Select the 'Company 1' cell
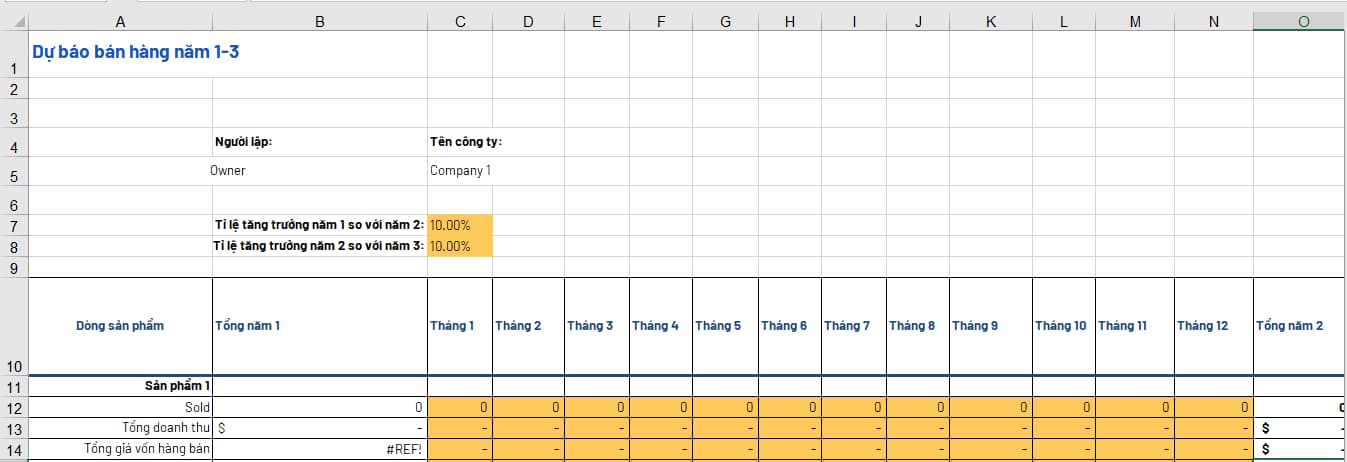 click(460, 171)
